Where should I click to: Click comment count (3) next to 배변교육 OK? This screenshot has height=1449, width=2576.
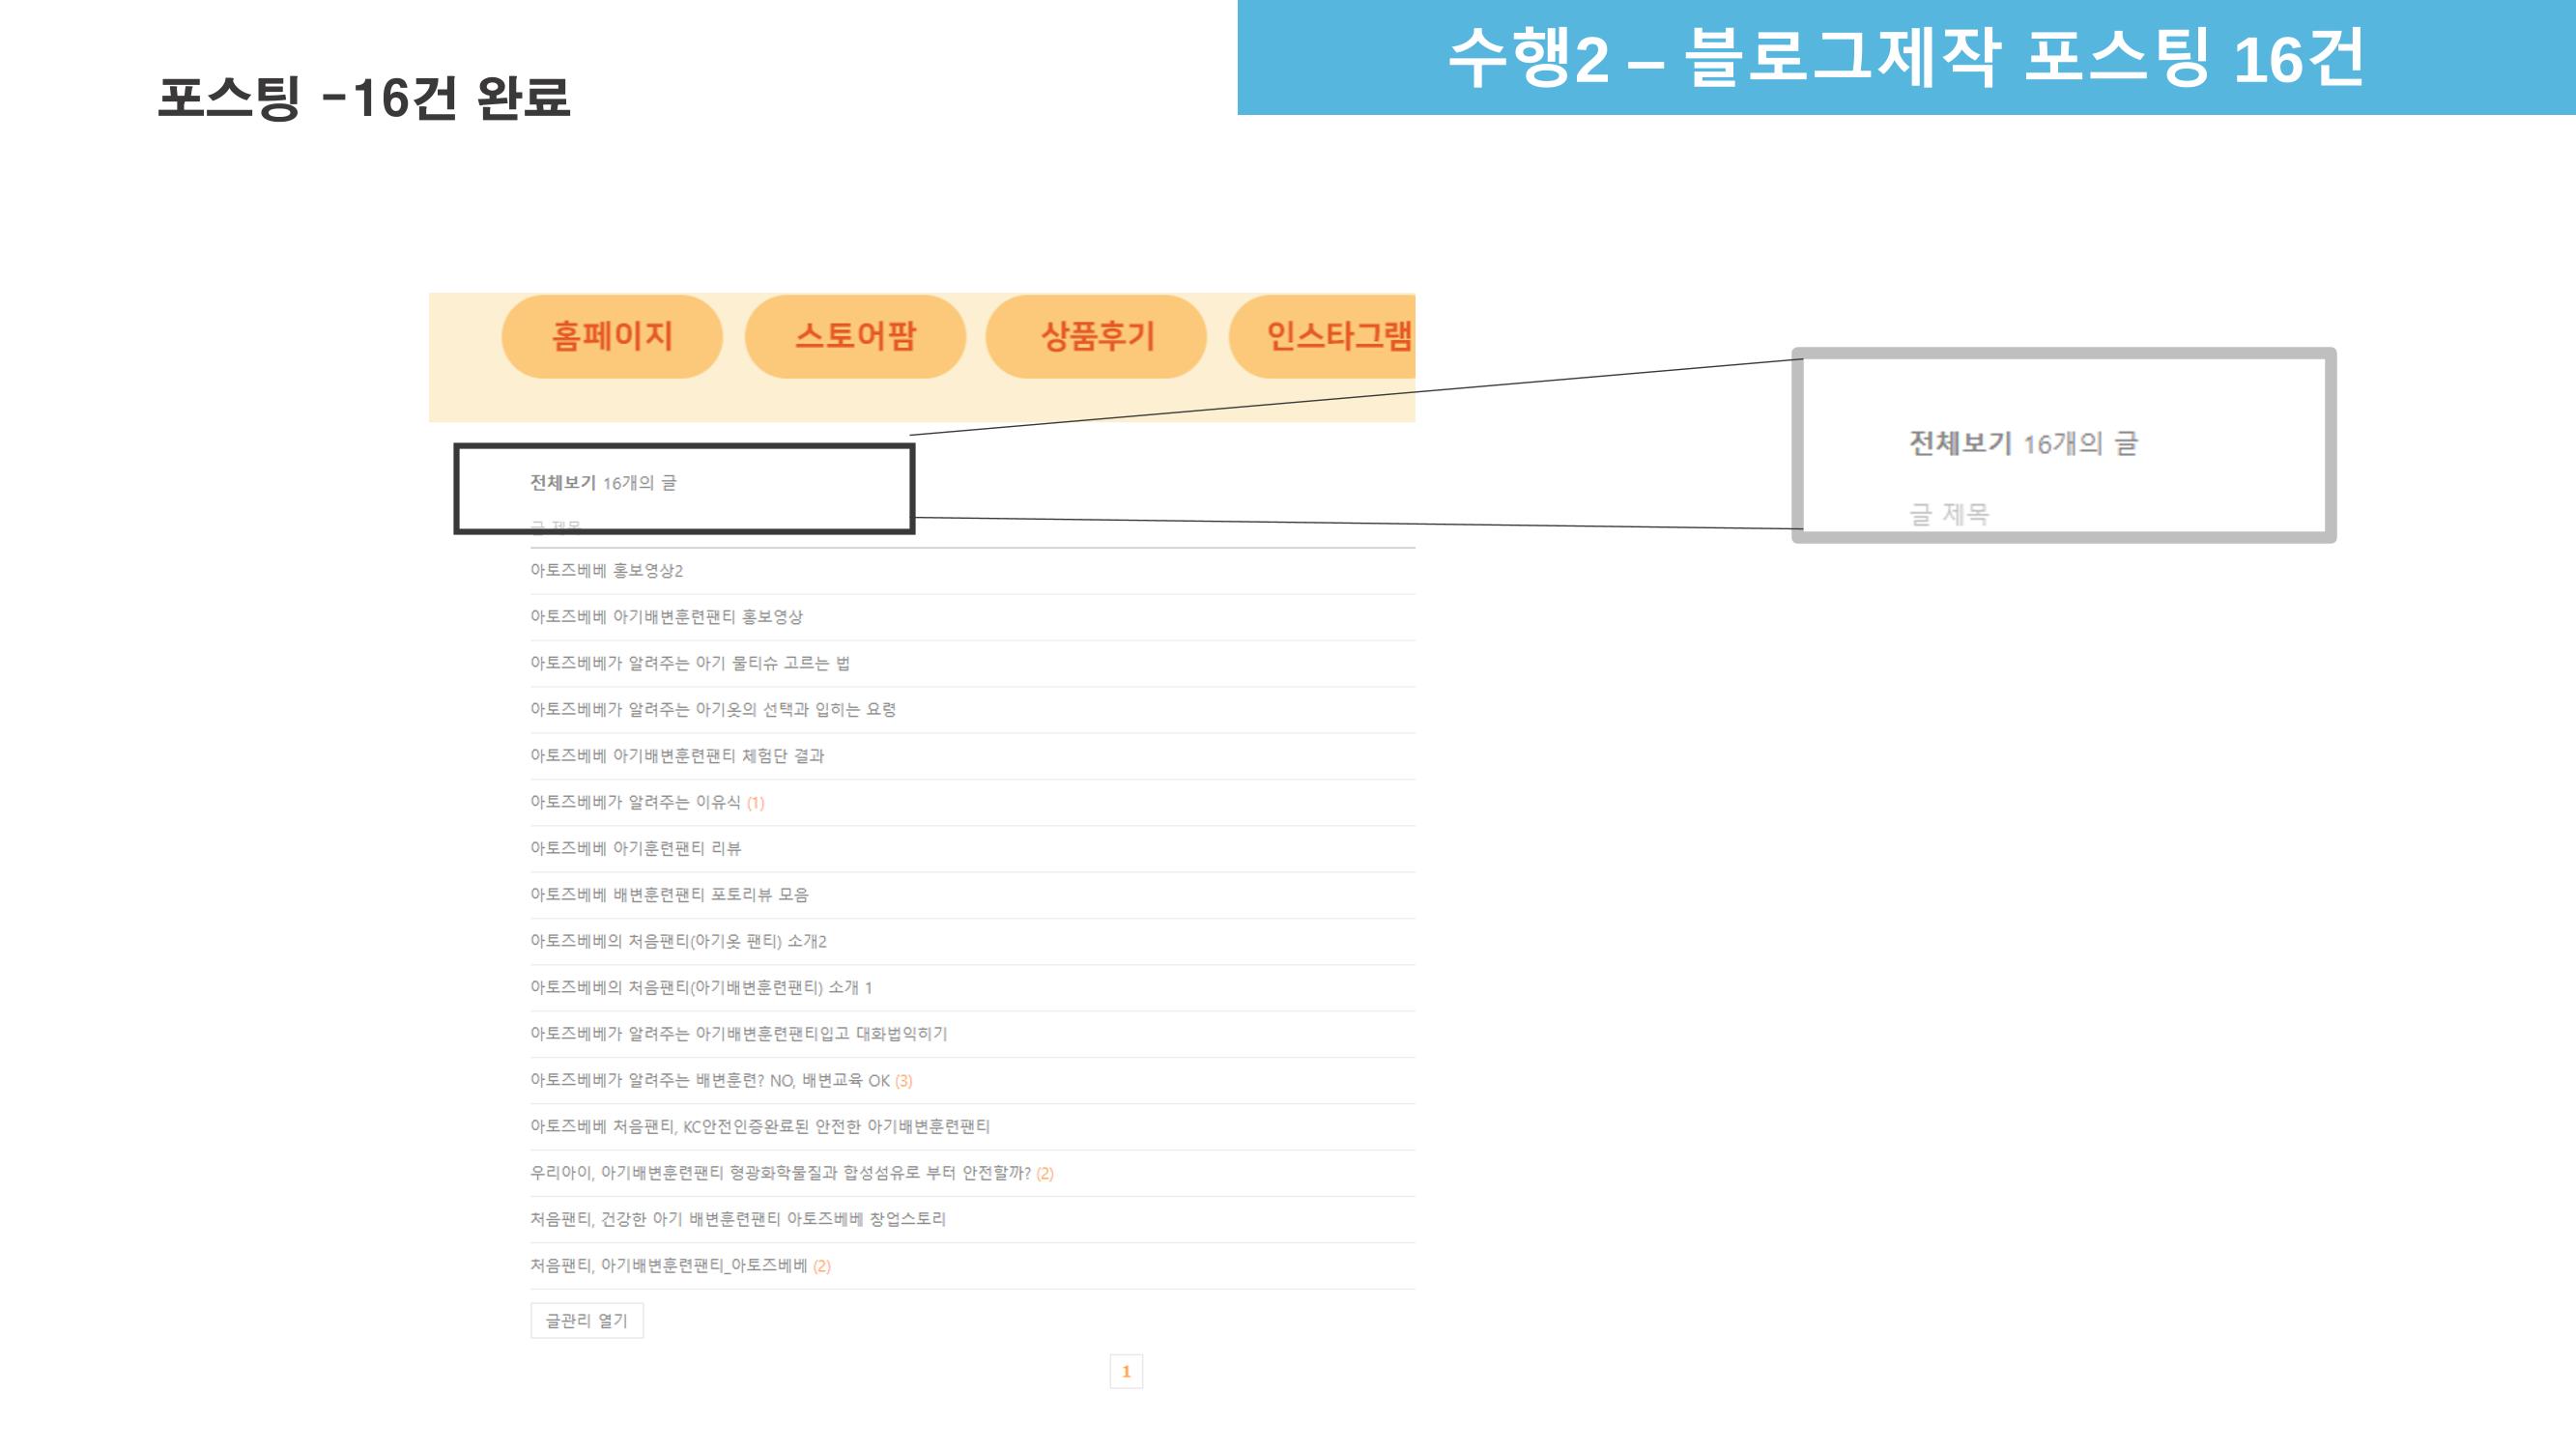pos(903,1081)
